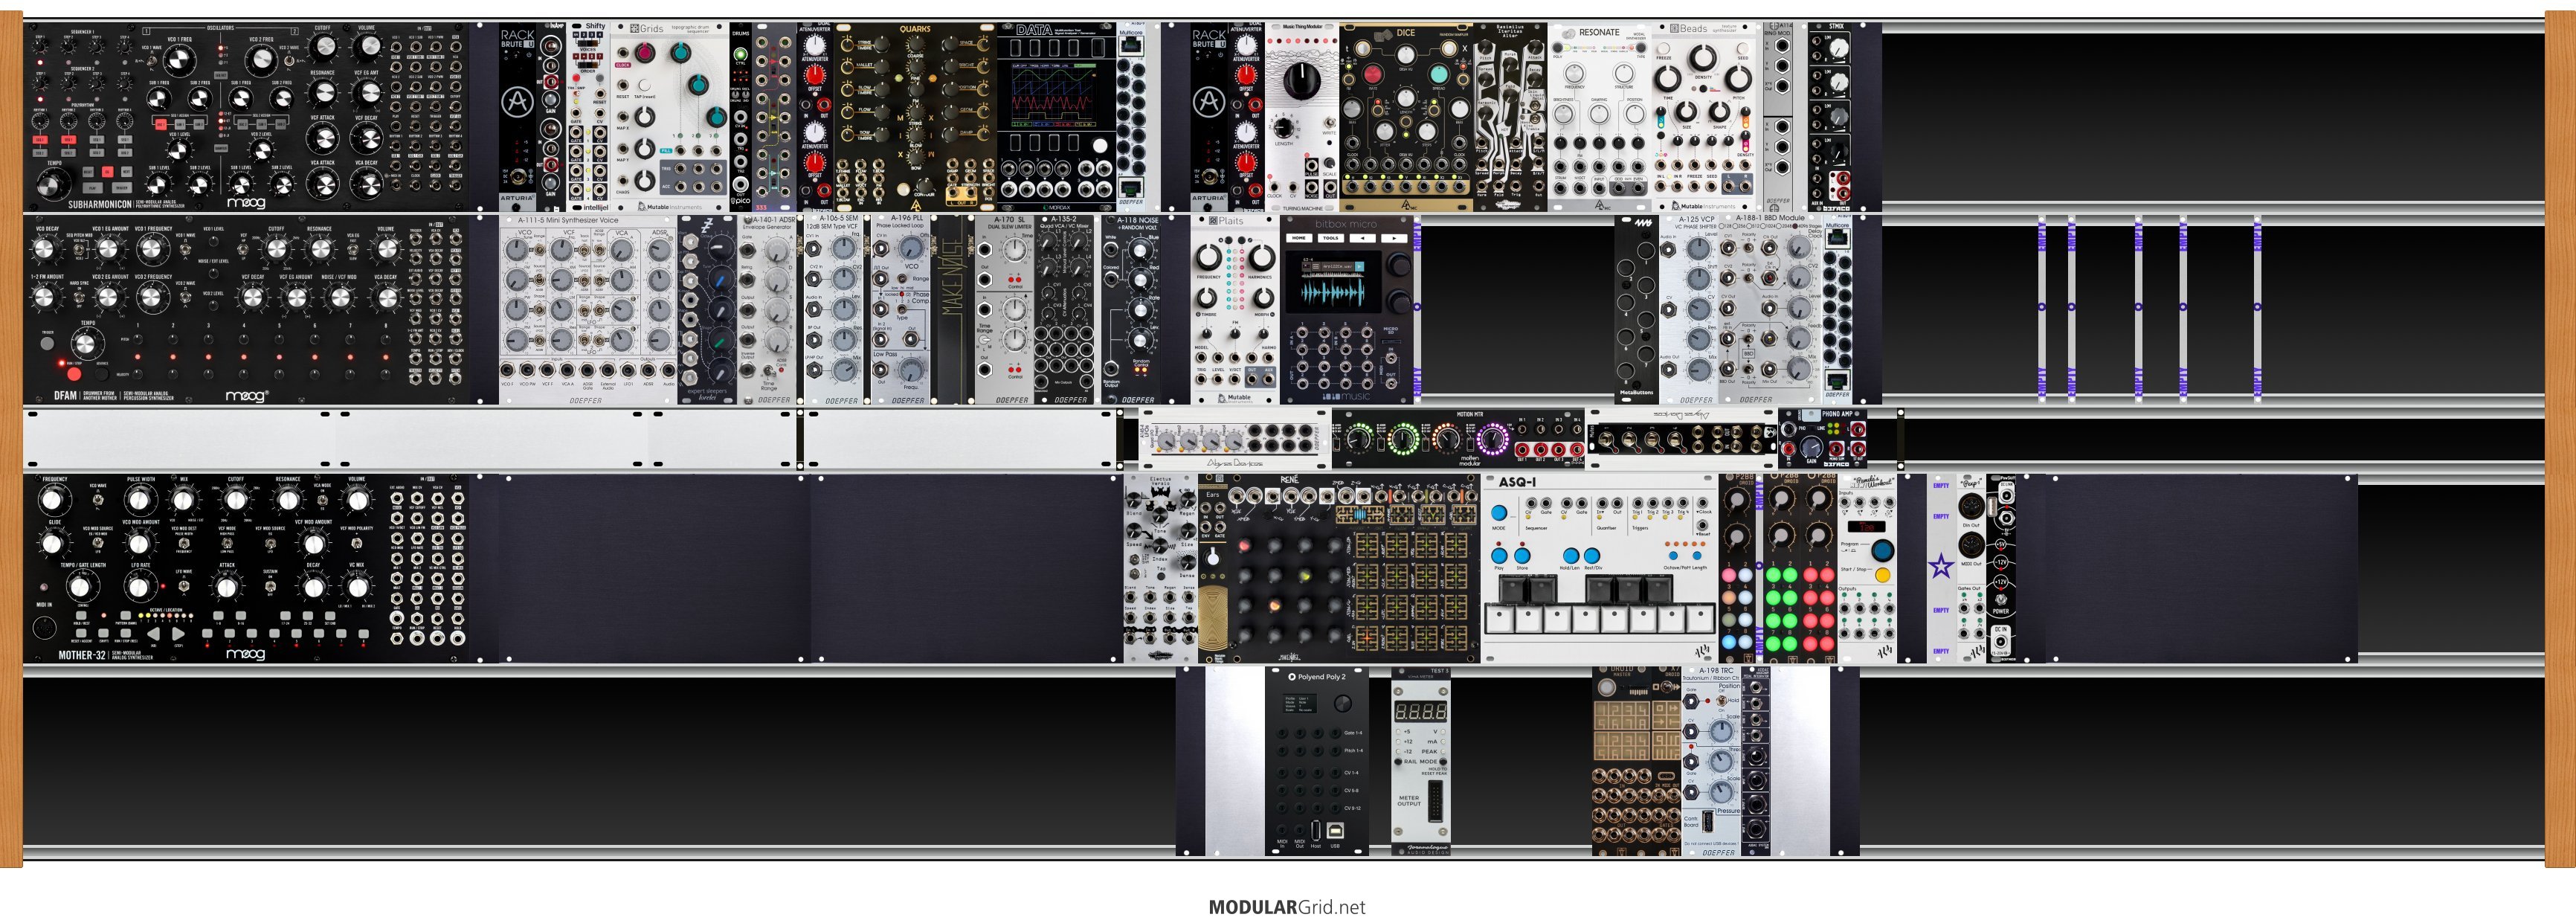Select the Expert Sleepers Lorelei module

point(707,310)
